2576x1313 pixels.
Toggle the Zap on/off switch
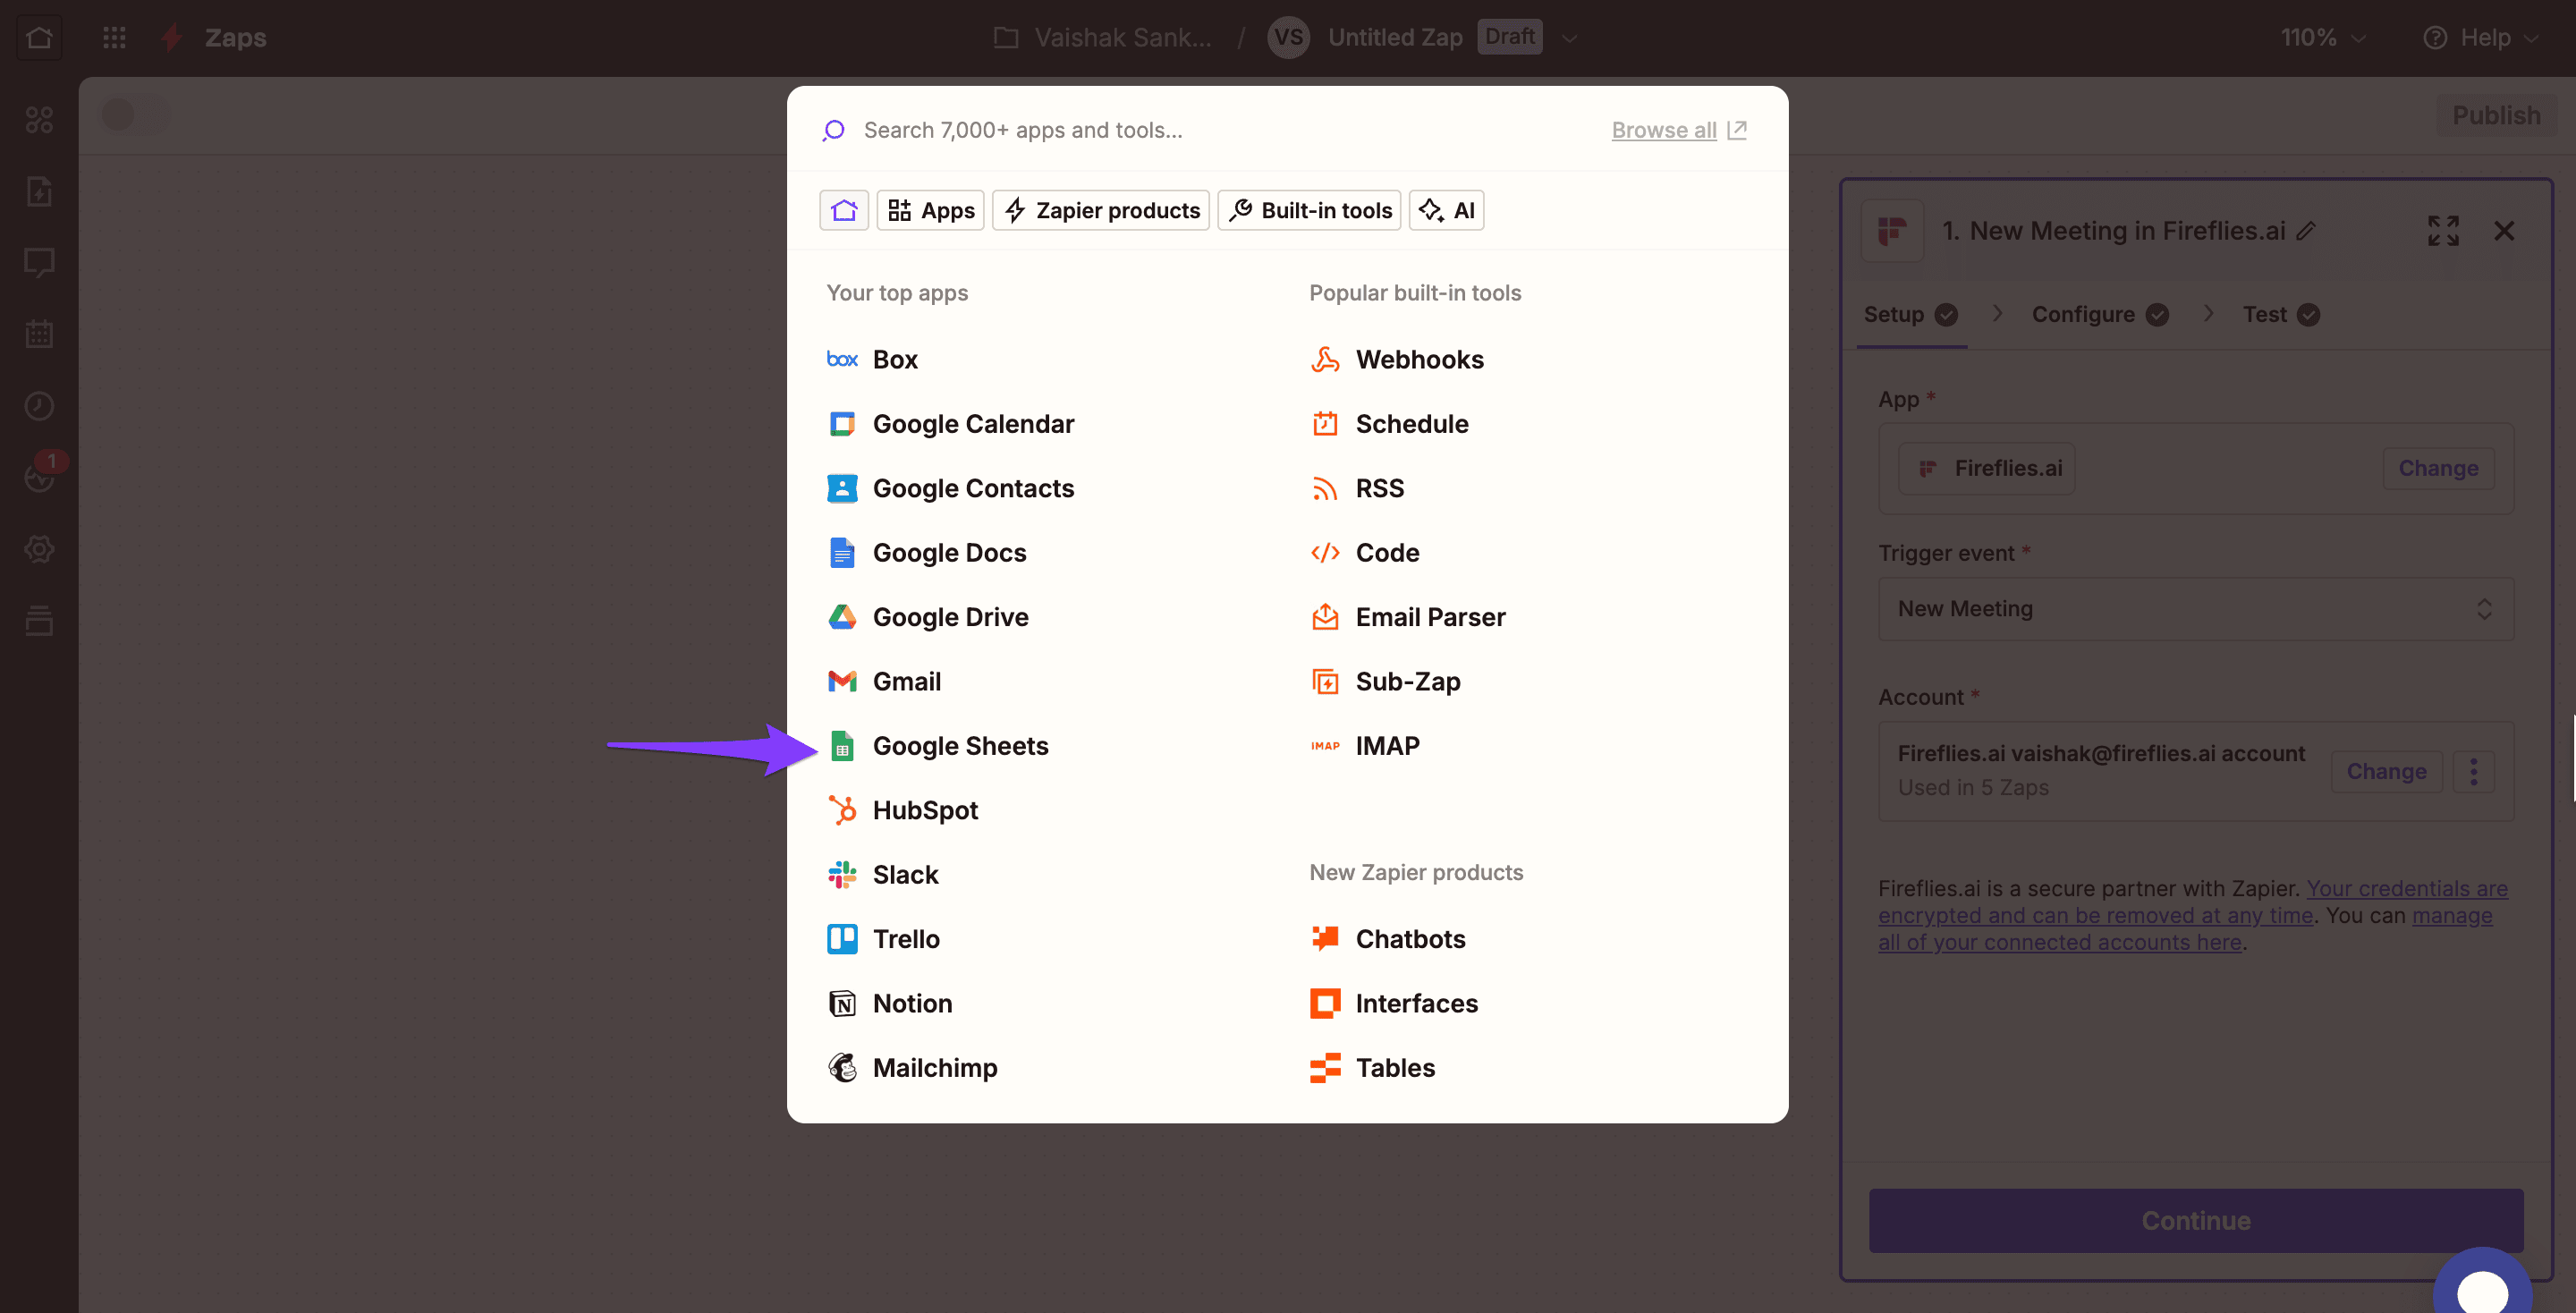pyautogui.click(x=134, y=114)
